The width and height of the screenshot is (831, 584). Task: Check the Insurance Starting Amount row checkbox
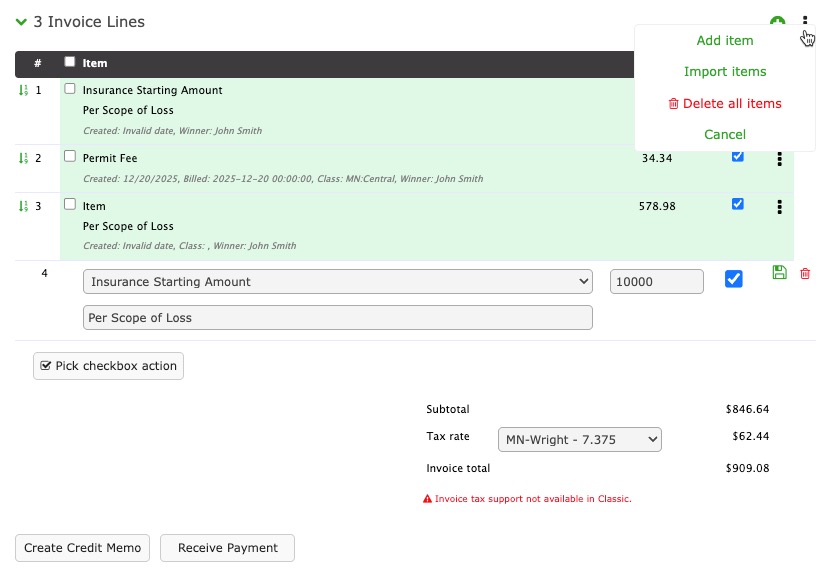pos(70,89)
